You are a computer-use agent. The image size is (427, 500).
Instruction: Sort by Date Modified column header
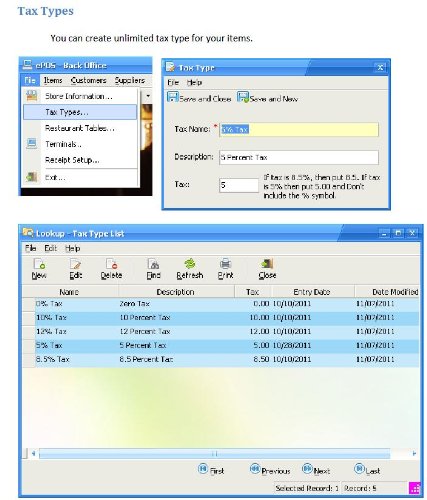click(387, 292)
